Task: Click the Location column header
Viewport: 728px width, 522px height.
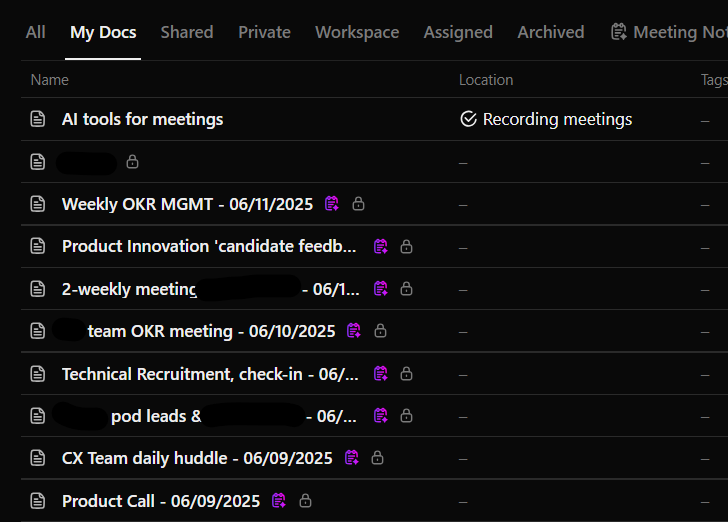Action: (x=486, y=80)
